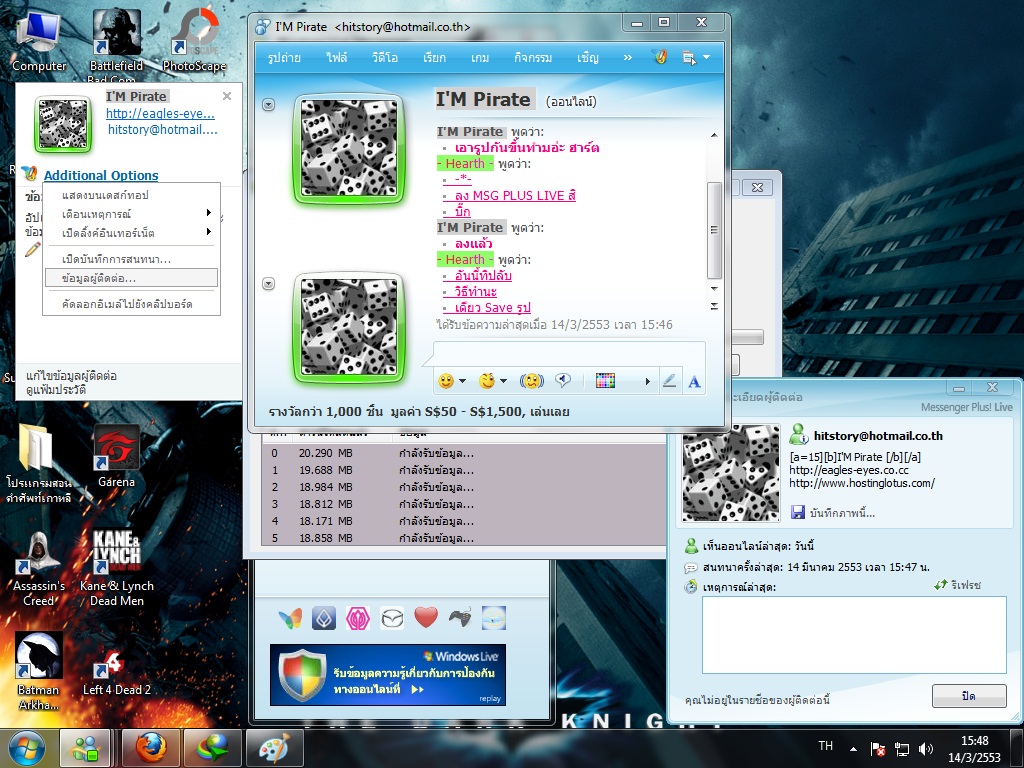Image resolution: width=1024 pixels, height=768 pixels.
Task: Open PhotoScape desktop shortcut
Action: tap(195, 39)
